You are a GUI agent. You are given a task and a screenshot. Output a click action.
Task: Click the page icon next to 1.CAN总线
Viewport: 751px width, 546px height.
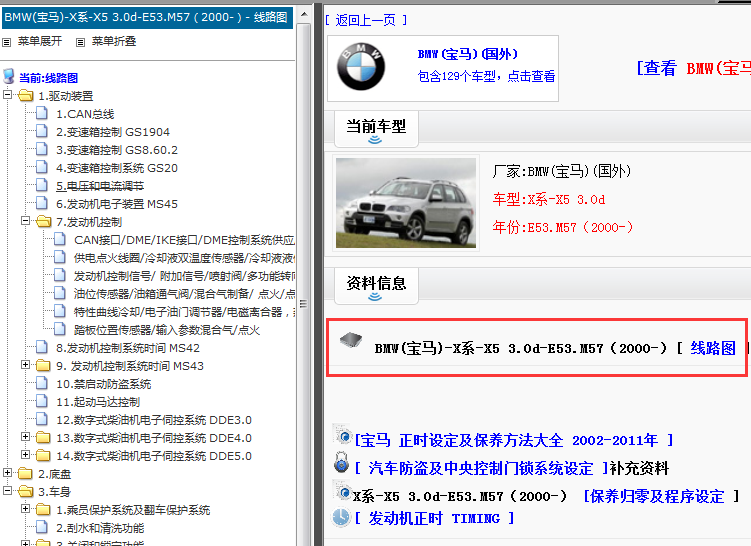pyautogui.click(x=42, y=114)
